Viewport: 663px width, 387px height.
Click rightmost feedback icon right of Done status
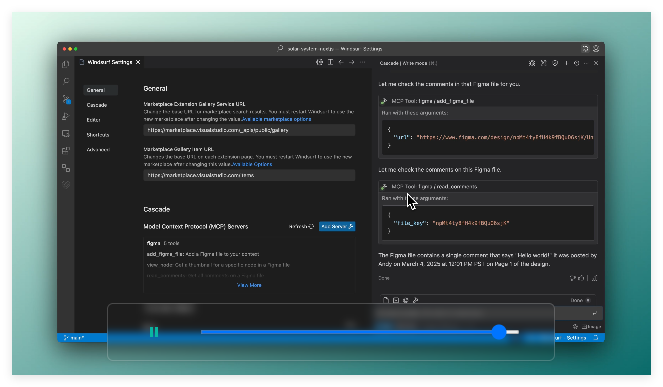click(595, 278)
